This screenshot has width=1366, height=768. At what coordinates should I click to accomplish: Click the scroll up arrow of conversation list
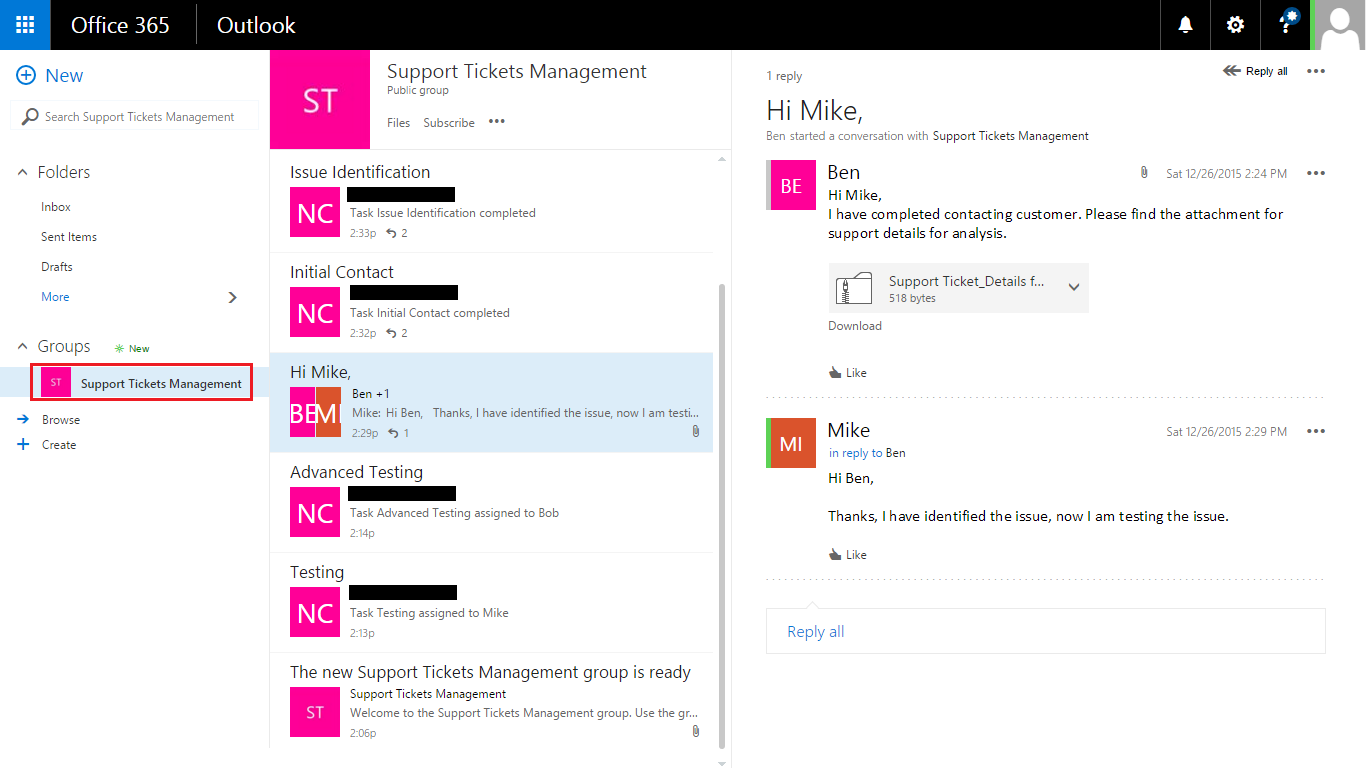pyautogui.click(x=722, y=158)
